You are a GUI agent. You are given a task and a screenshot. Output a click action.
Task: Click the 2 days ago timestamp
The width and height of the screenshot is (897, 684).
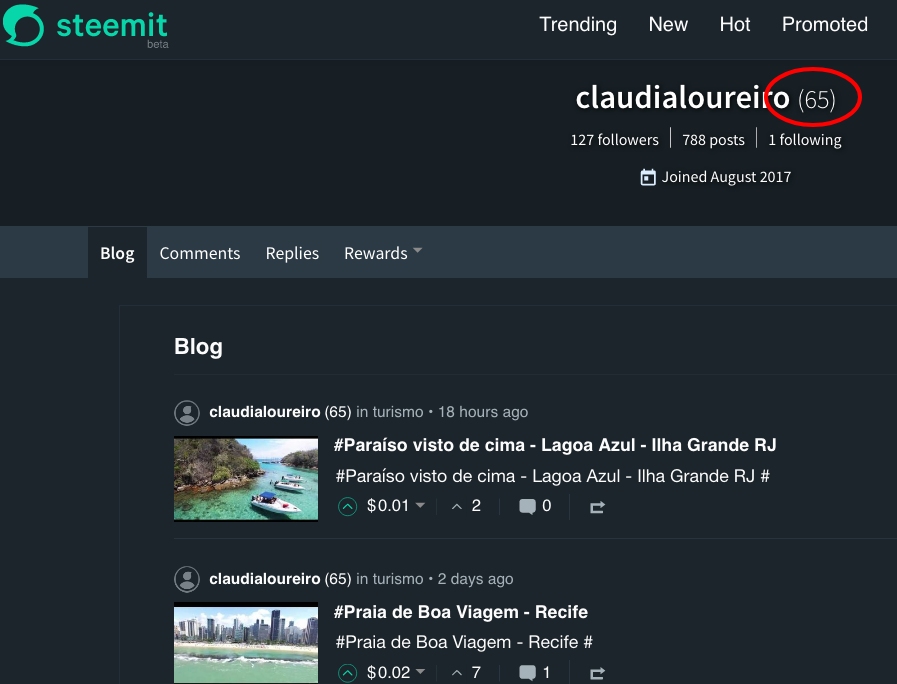(x=475, y=579)
